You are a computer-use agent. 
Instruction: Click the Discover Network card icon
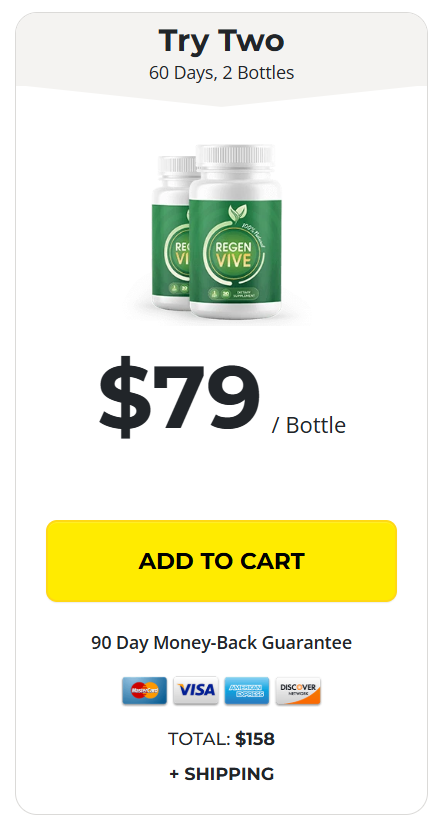coord(298,690)
